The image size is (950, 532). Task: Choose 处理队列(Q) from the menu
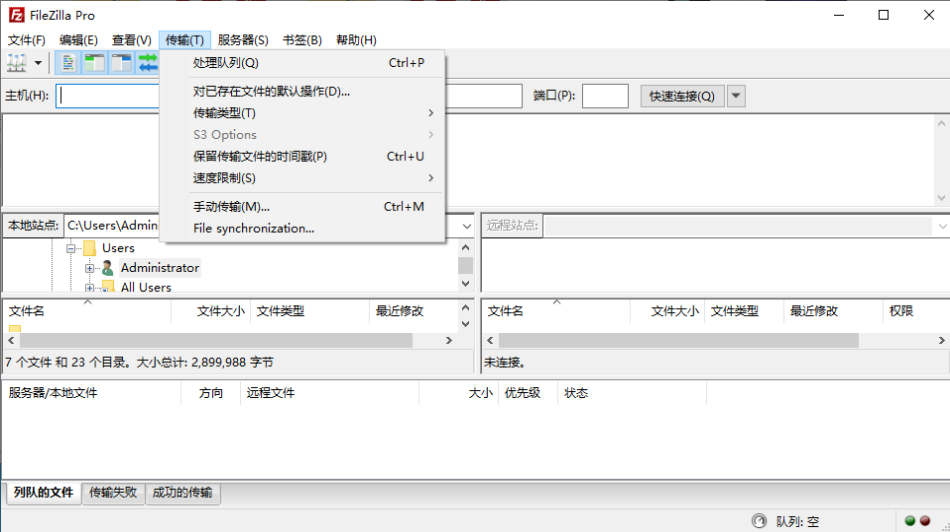pos(303,63)
